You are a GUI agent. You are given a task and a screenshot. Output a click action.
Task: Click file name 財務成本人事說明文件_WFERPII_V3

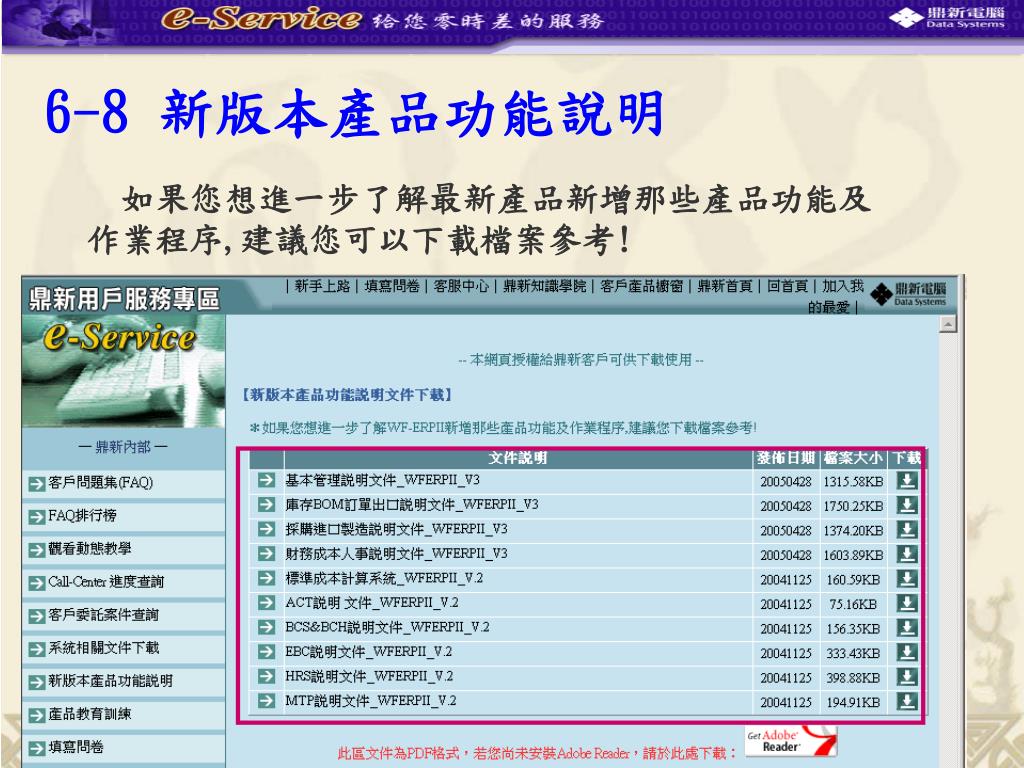pyautogui.click(x=396, y=554)
